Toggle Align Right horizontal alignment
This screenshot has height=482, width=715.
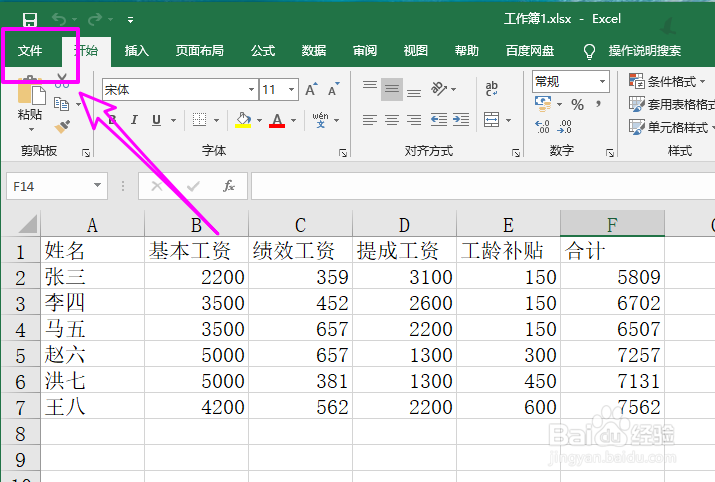414,120
